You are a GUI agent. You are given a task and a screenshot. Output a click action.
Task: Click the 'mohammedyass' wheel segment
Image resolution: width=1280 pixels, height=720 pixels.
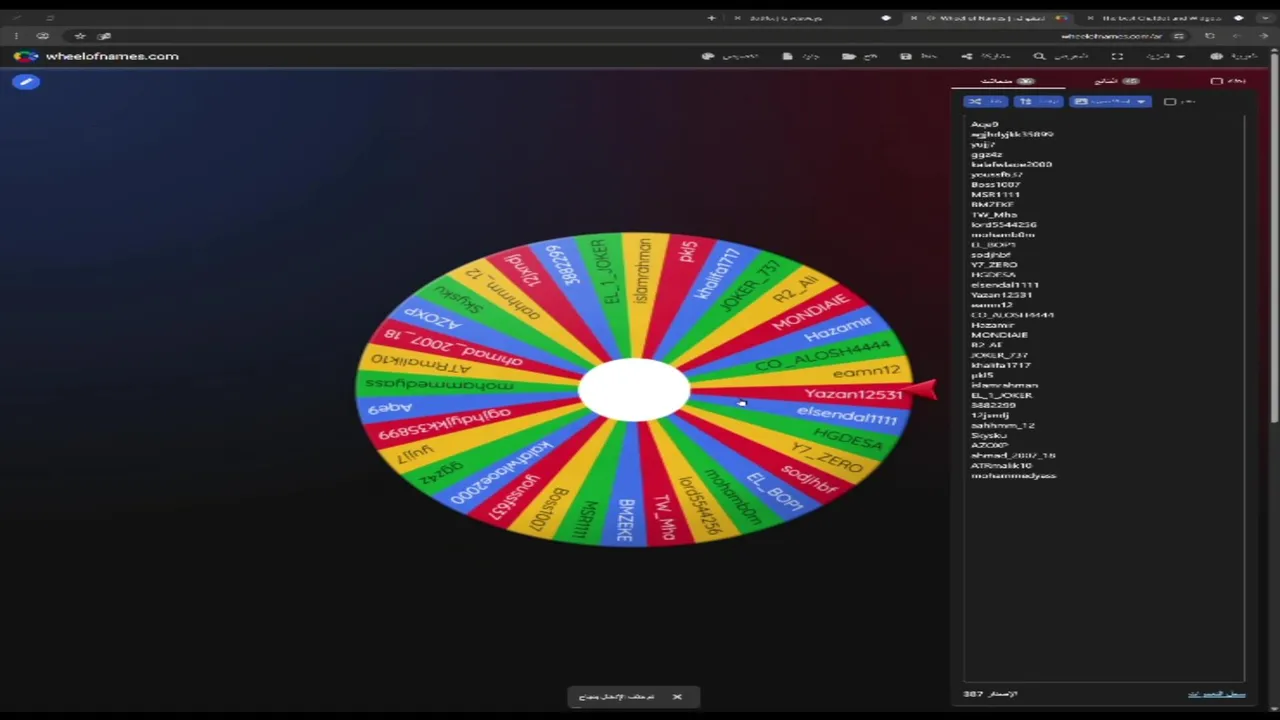[x=440, y=384]
